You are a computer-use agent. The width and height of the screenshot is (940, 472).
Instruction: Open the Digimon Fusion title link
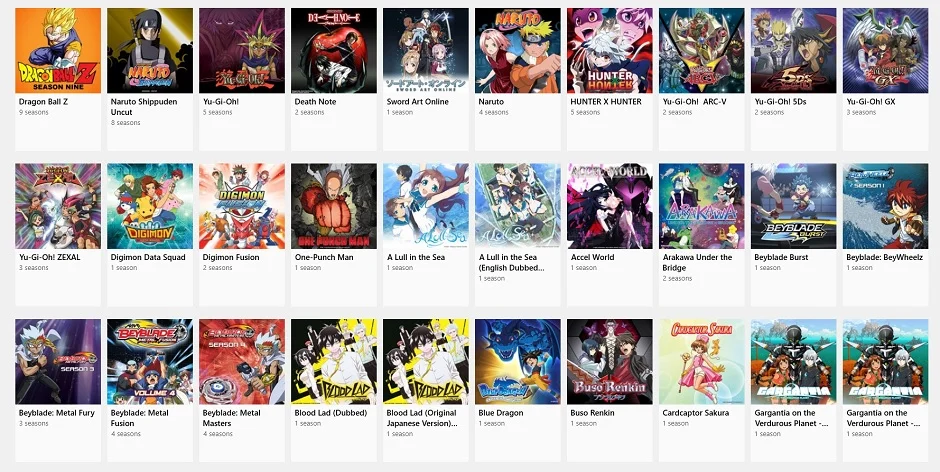[x=231, y=257]
